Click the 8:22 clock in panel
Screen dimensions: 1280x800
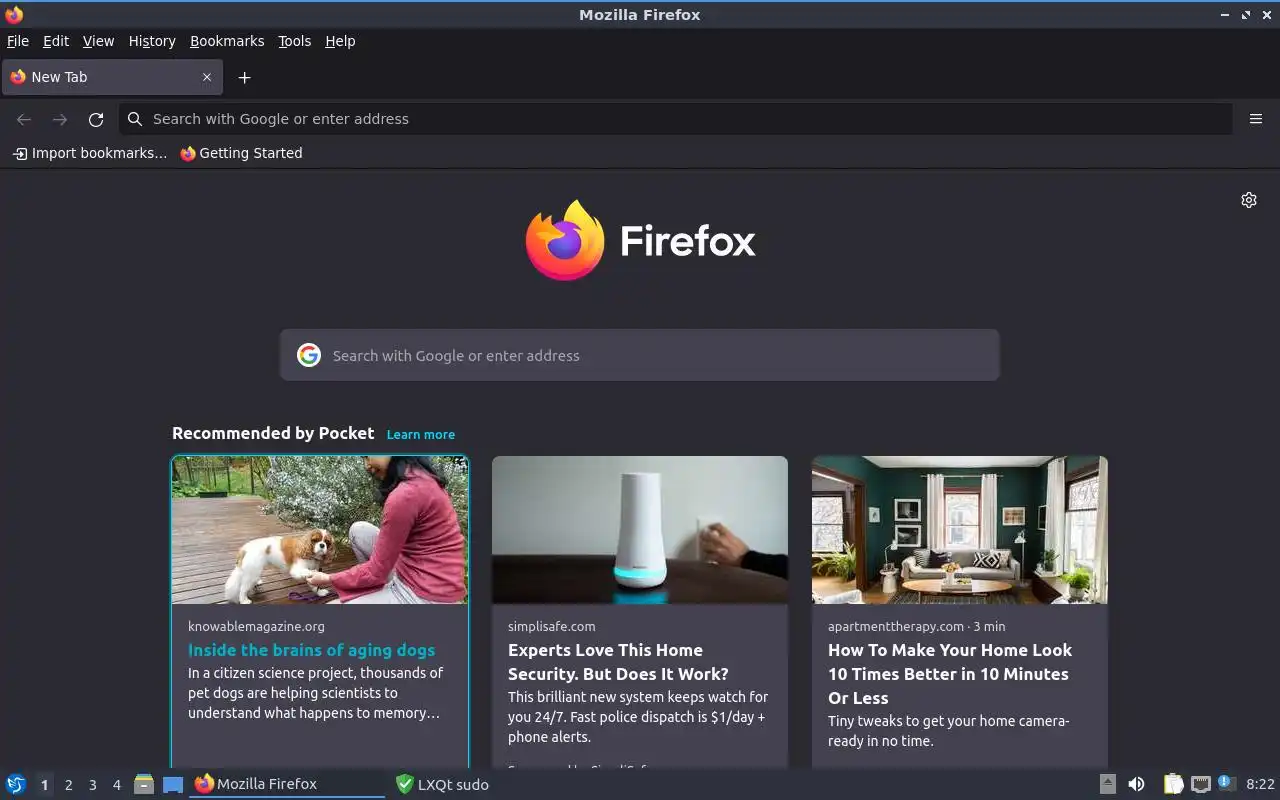1260,784
